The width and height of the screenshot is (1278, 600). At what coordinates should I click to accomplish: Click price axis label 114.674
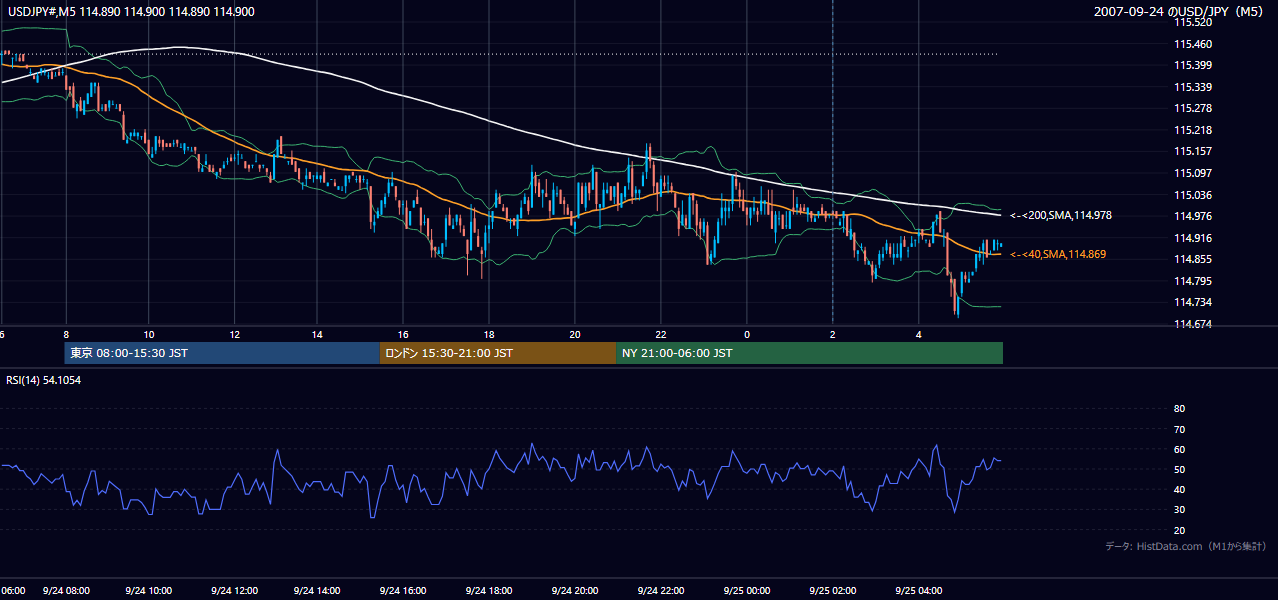coord(1193,324)
